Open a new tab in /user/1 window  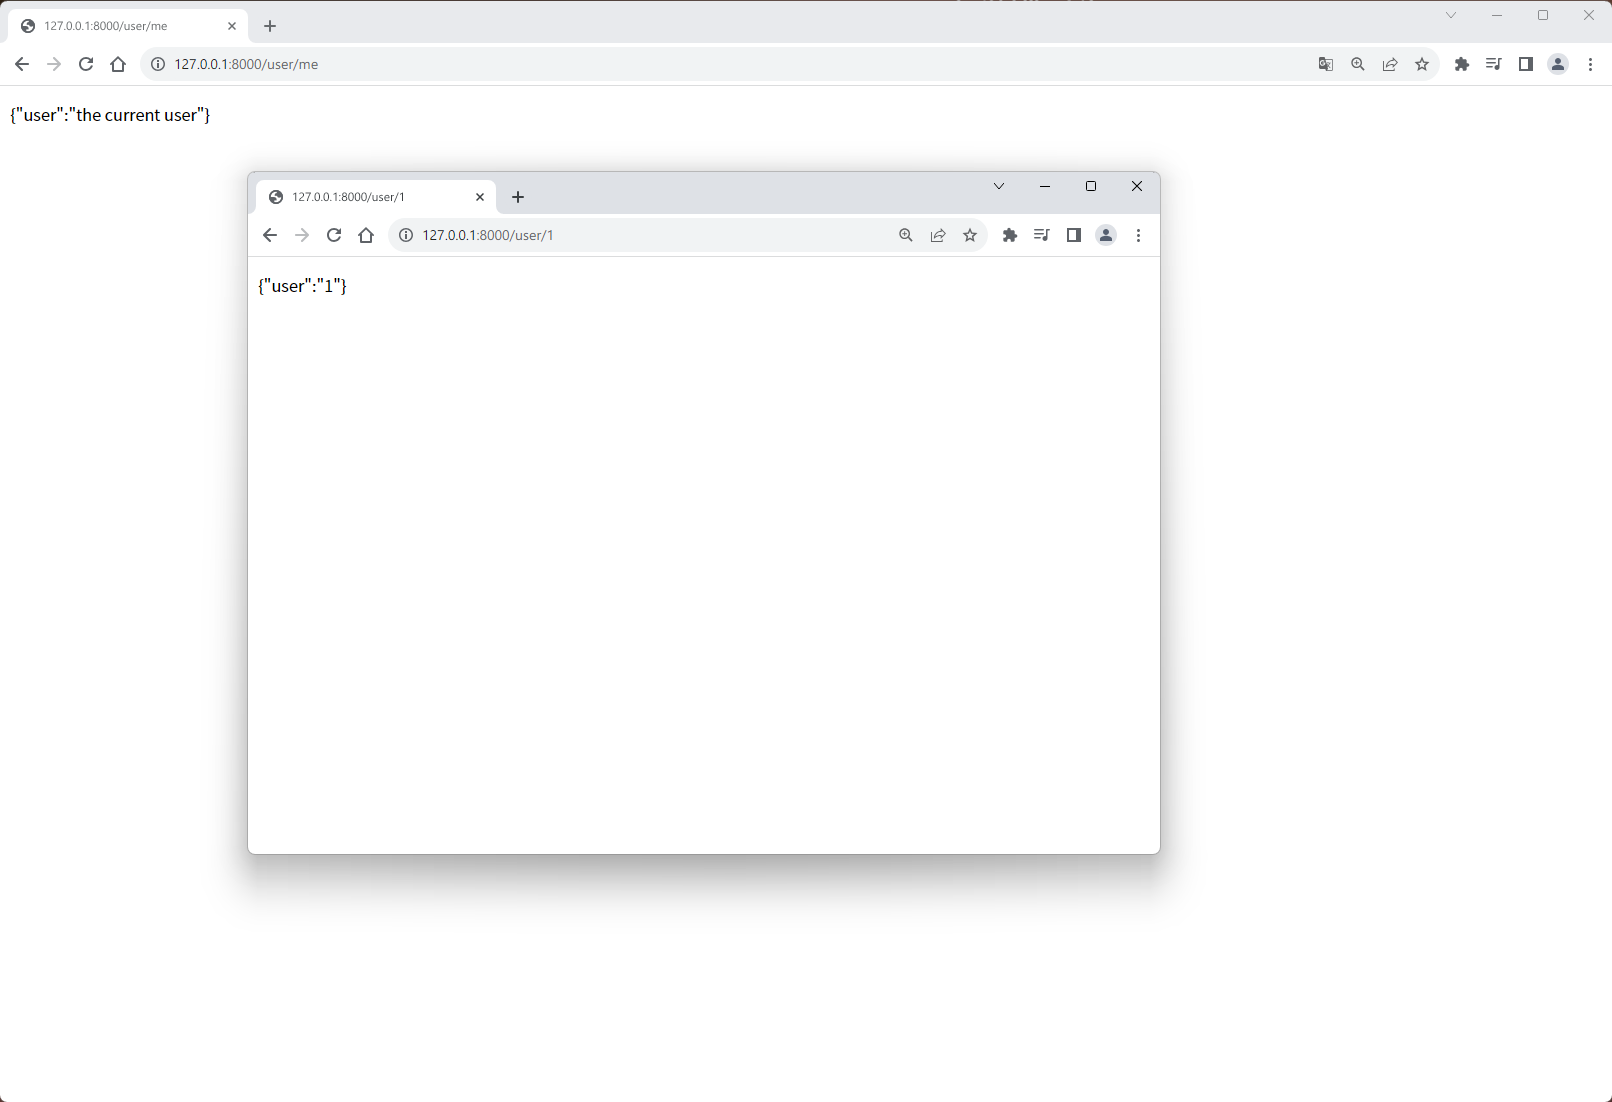pos(518,197)
